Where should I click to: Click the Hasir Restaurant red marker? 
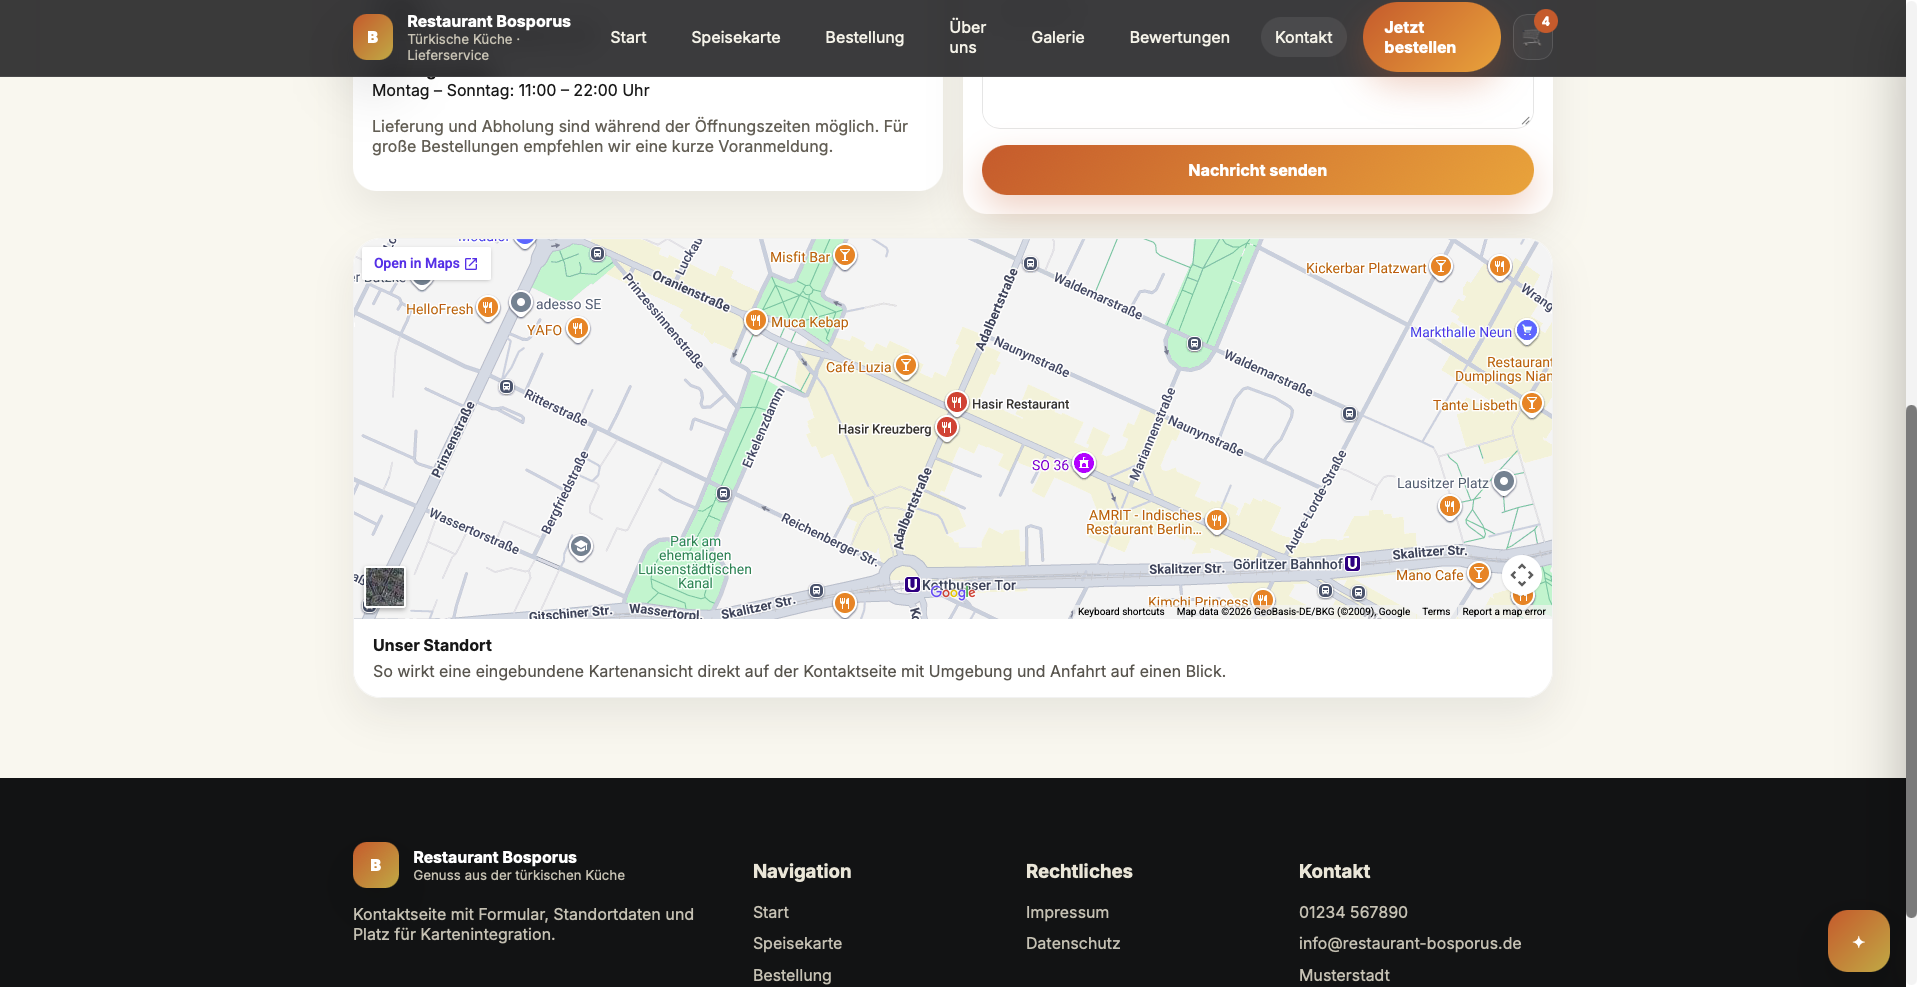(x=957, y=403)
